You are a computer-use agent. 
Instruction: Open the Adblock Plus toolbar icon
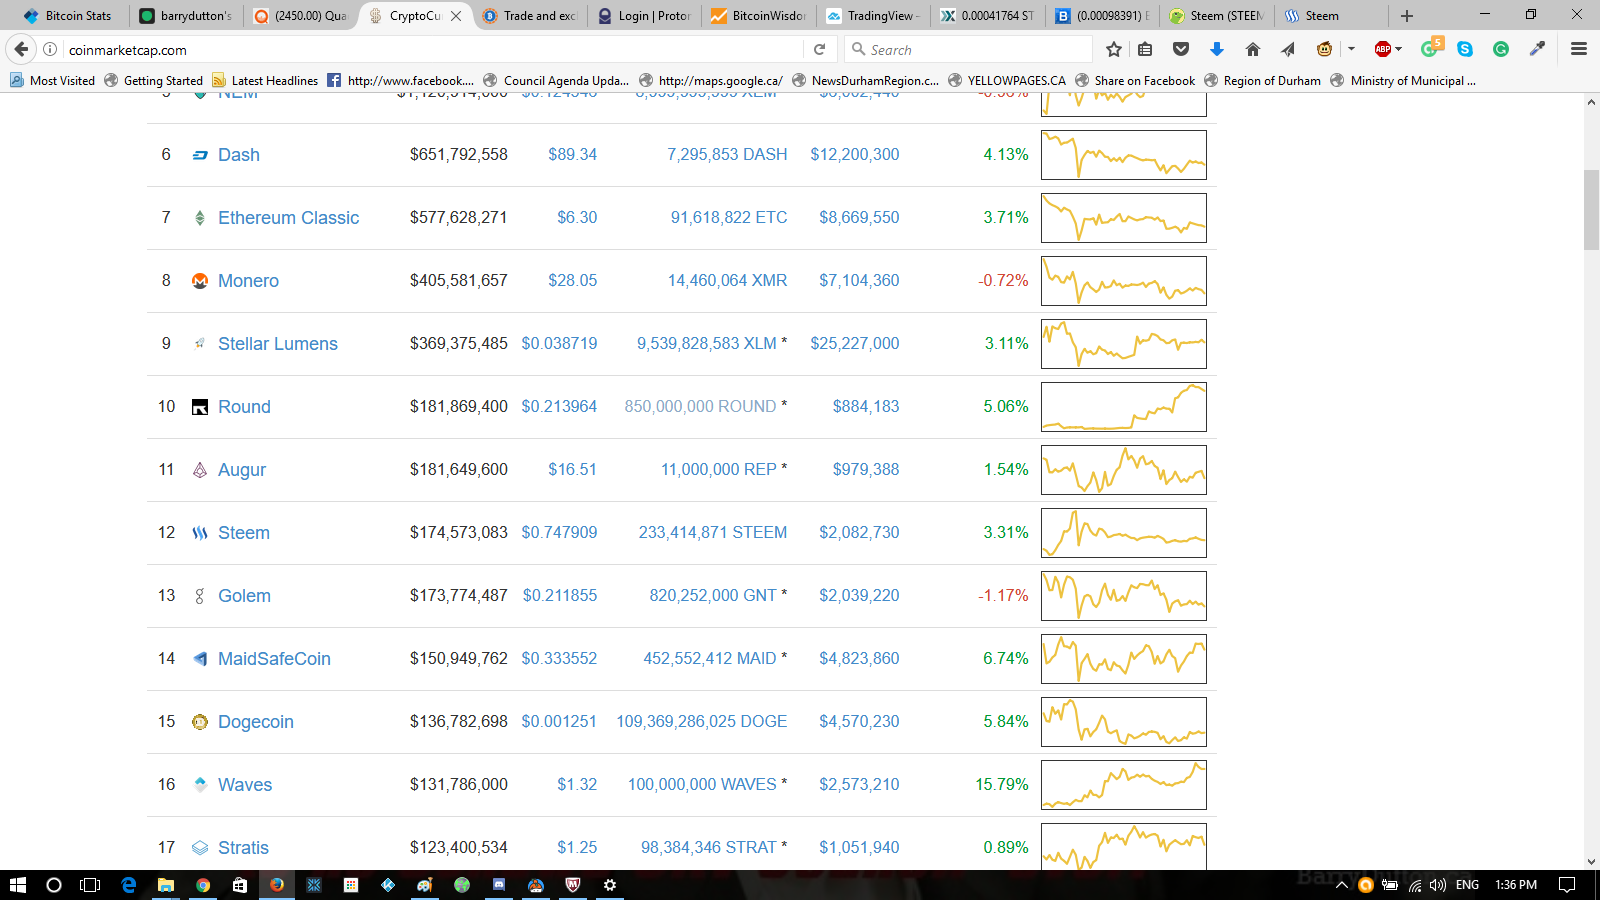pos(1383,49)
